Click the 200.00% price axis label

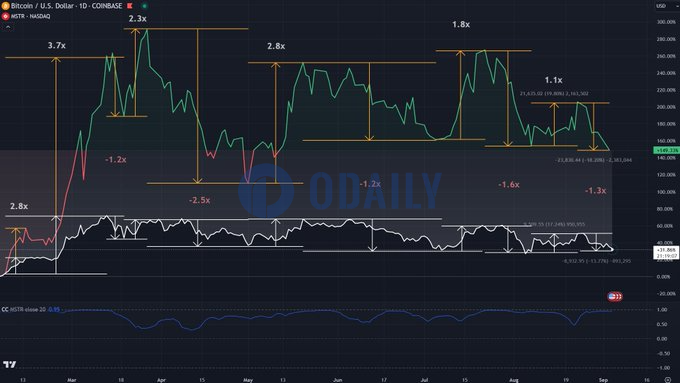[x=666, y=107]
